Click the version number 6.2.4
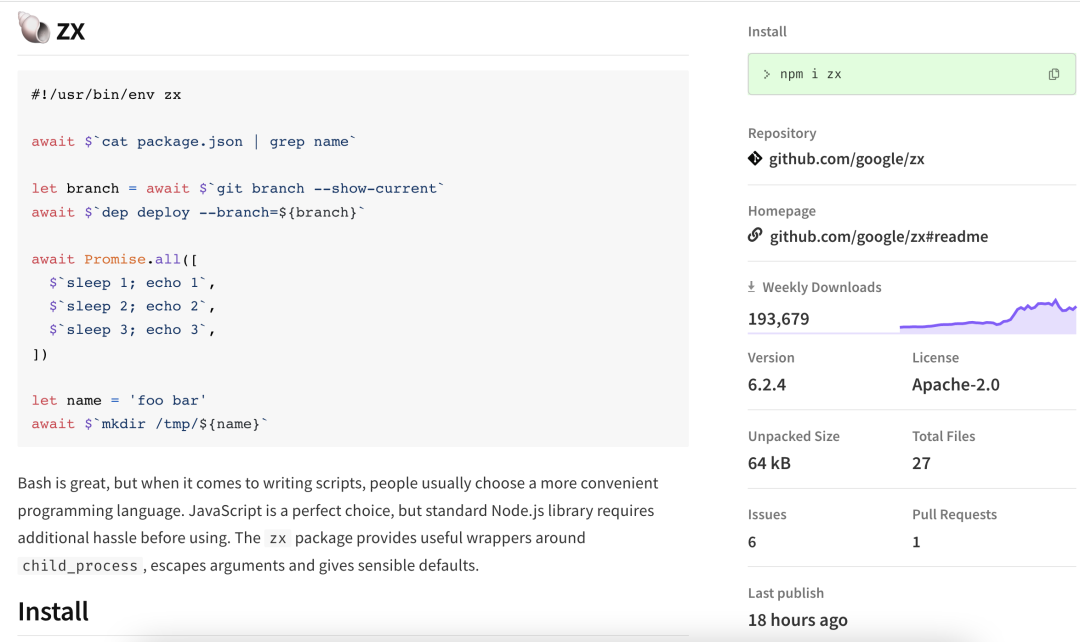Screen dimensions: 1080x642 tap(767, 385)
